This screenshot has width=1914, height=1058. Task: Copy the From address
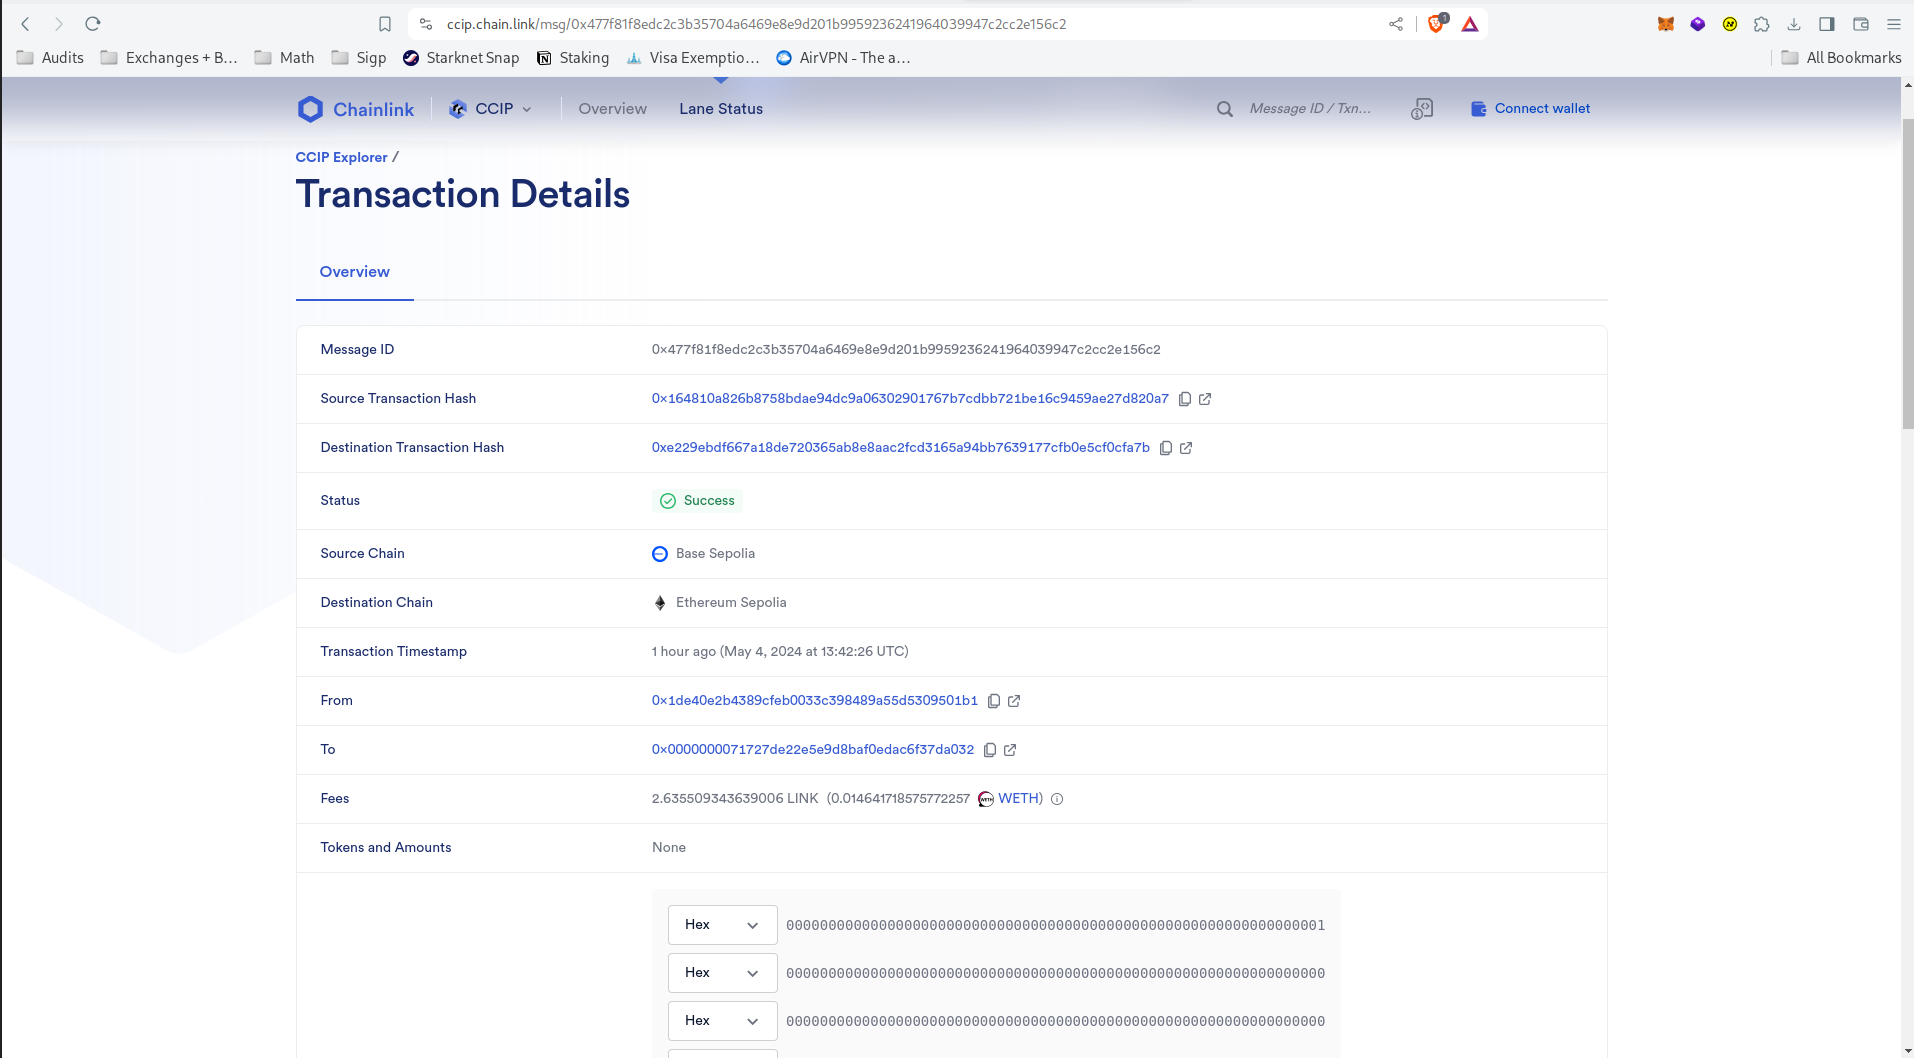[994, 701]
